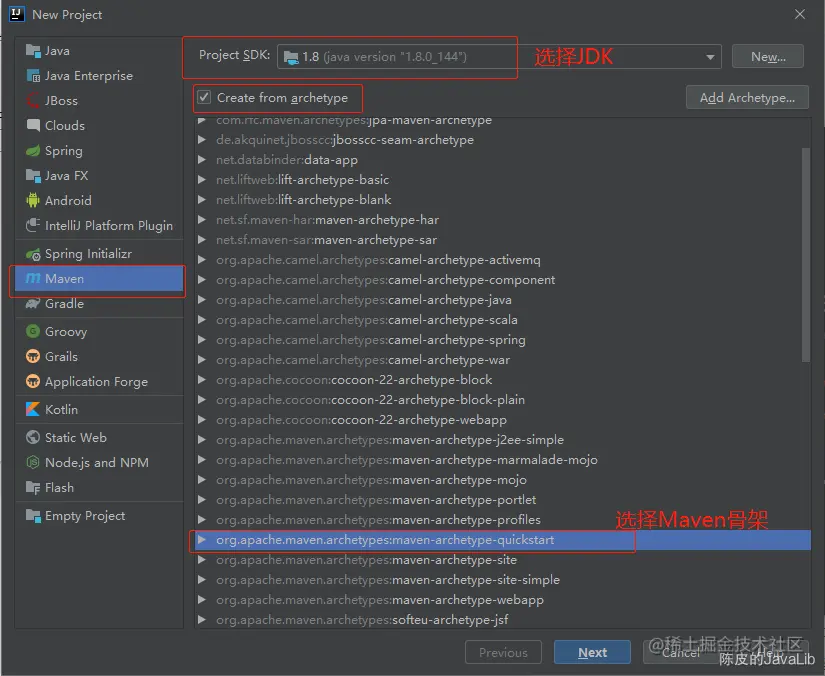Select Empty Project type label
Screen dimensions: 825x676
click(x=85, y=516)
